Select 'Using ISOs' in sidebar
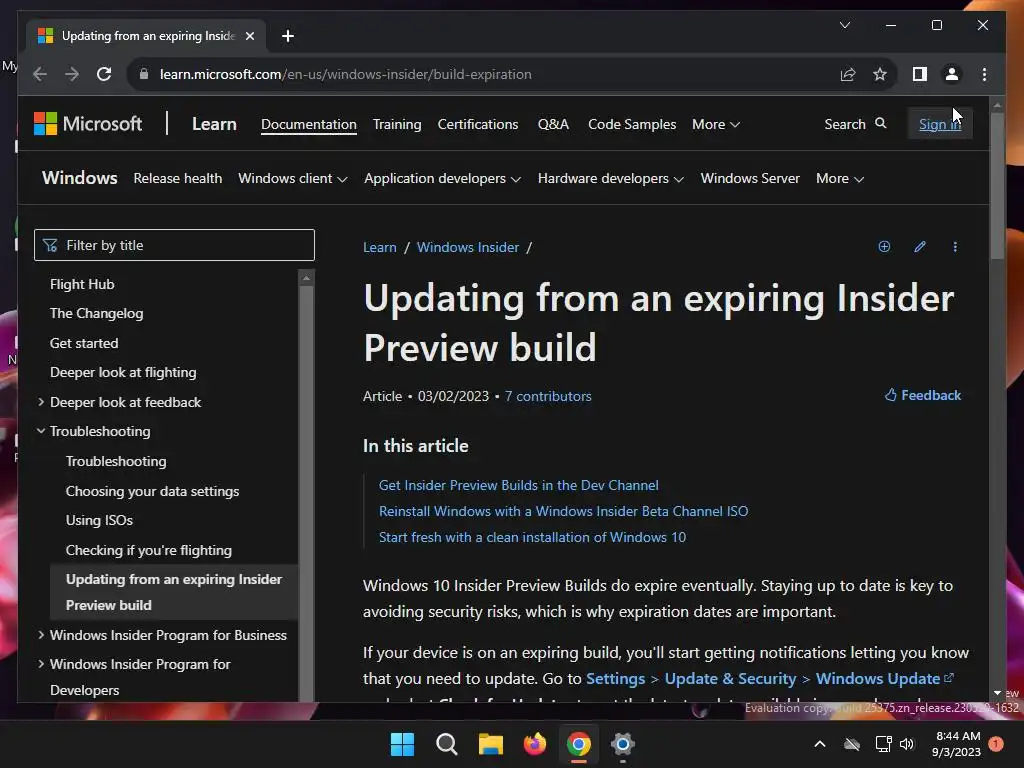1024x768 pixels. pyautogui.click(x=99, y=520)
